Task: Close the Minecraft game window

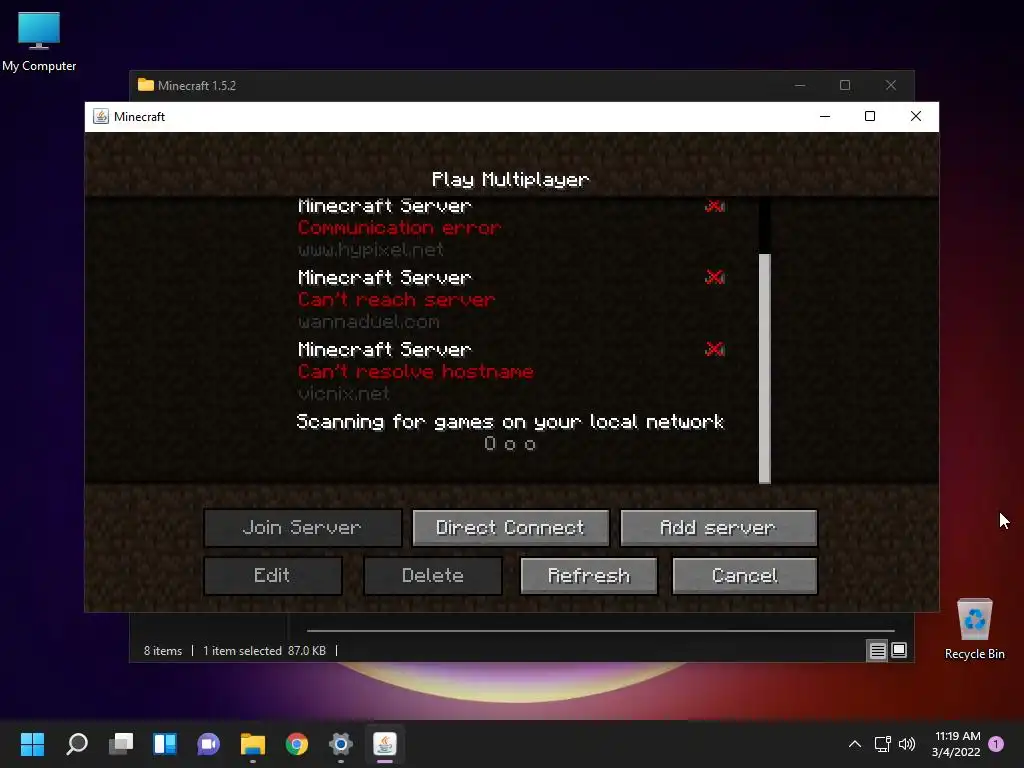Action: point(916,116)
